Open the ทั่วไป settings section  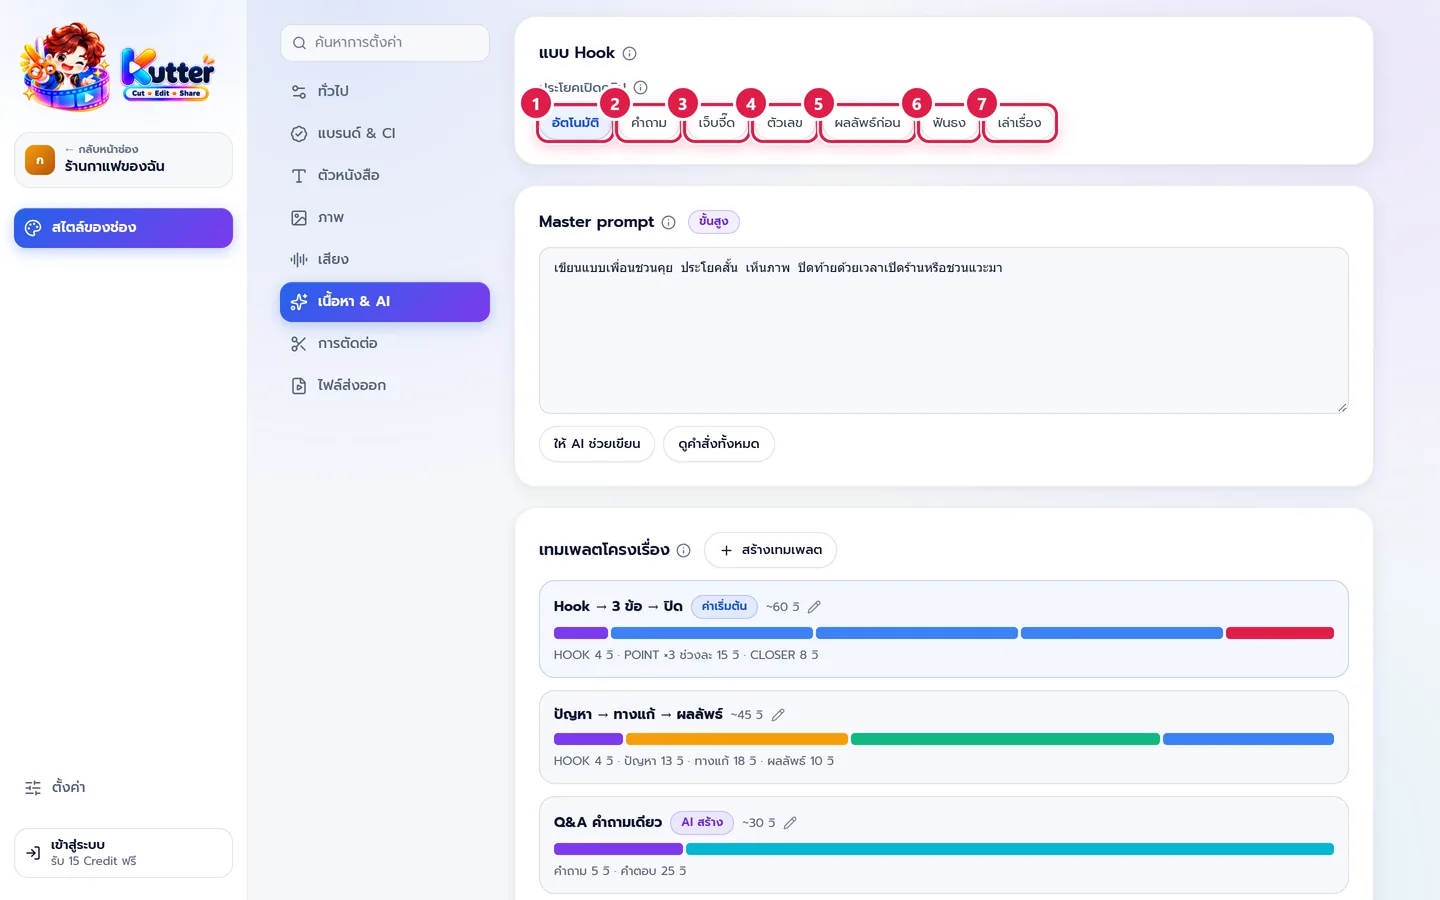coord(385,92)
